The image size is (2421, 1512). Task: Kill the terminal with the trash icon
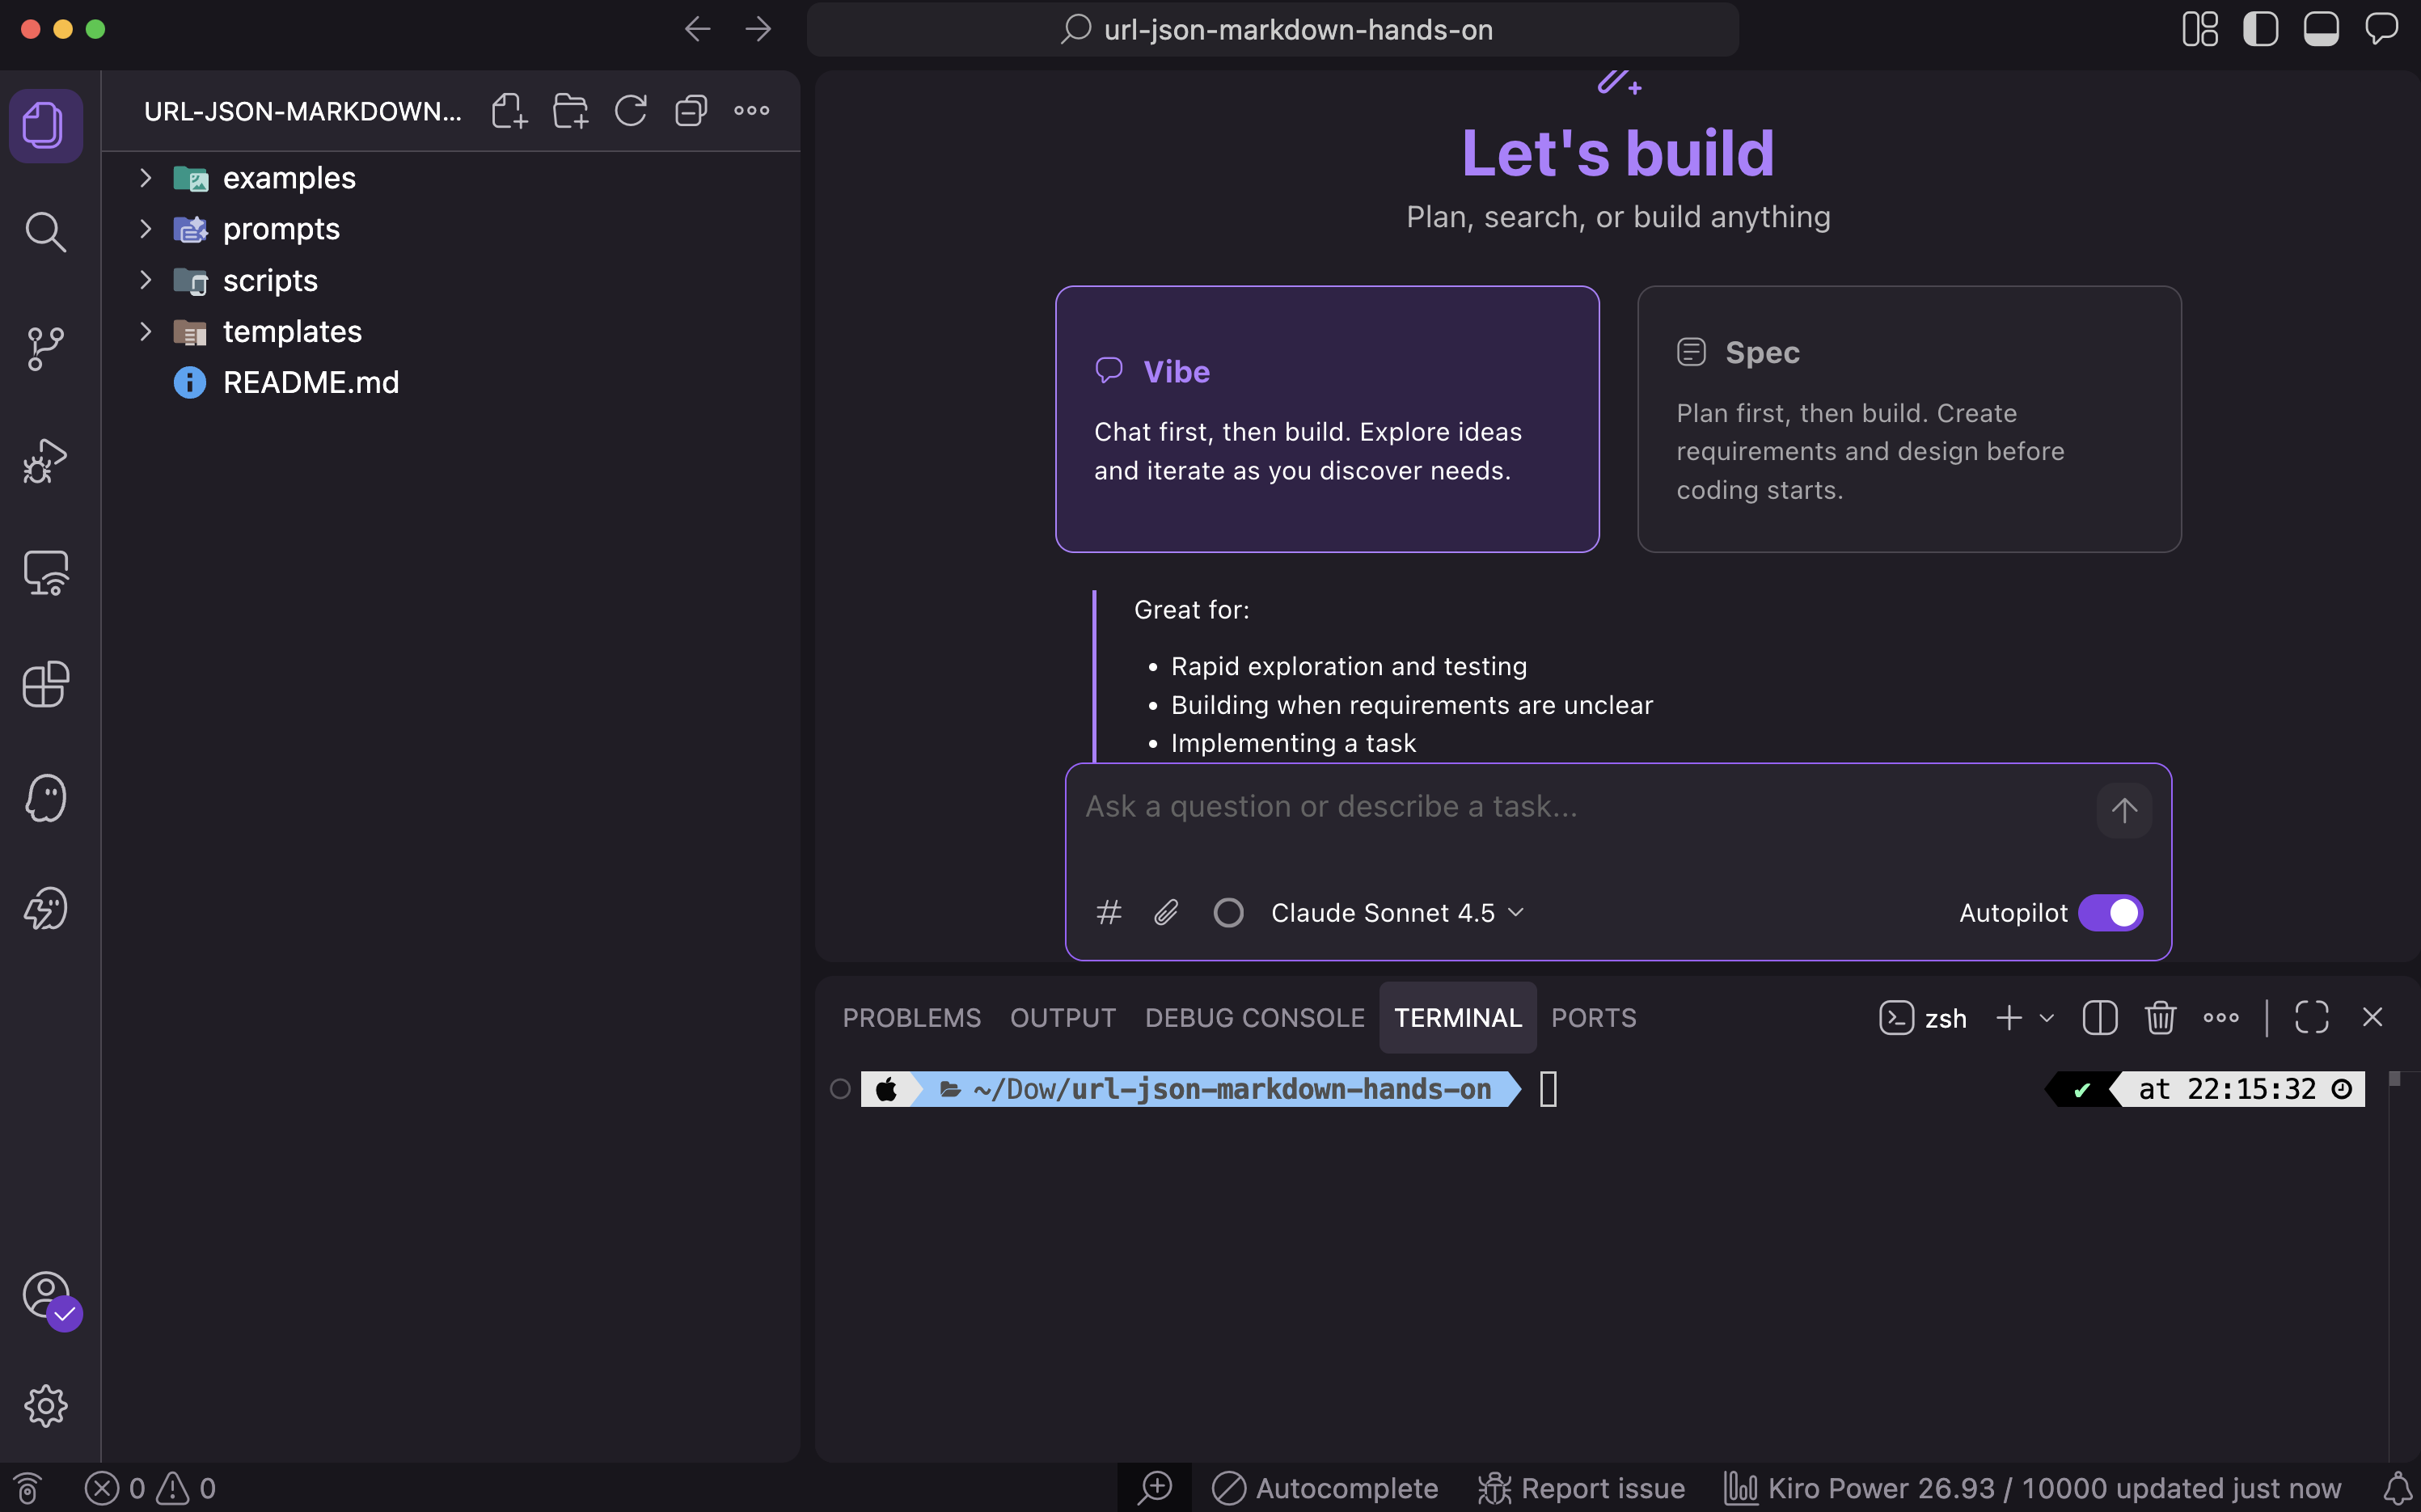click(x=2160, y=1018)
